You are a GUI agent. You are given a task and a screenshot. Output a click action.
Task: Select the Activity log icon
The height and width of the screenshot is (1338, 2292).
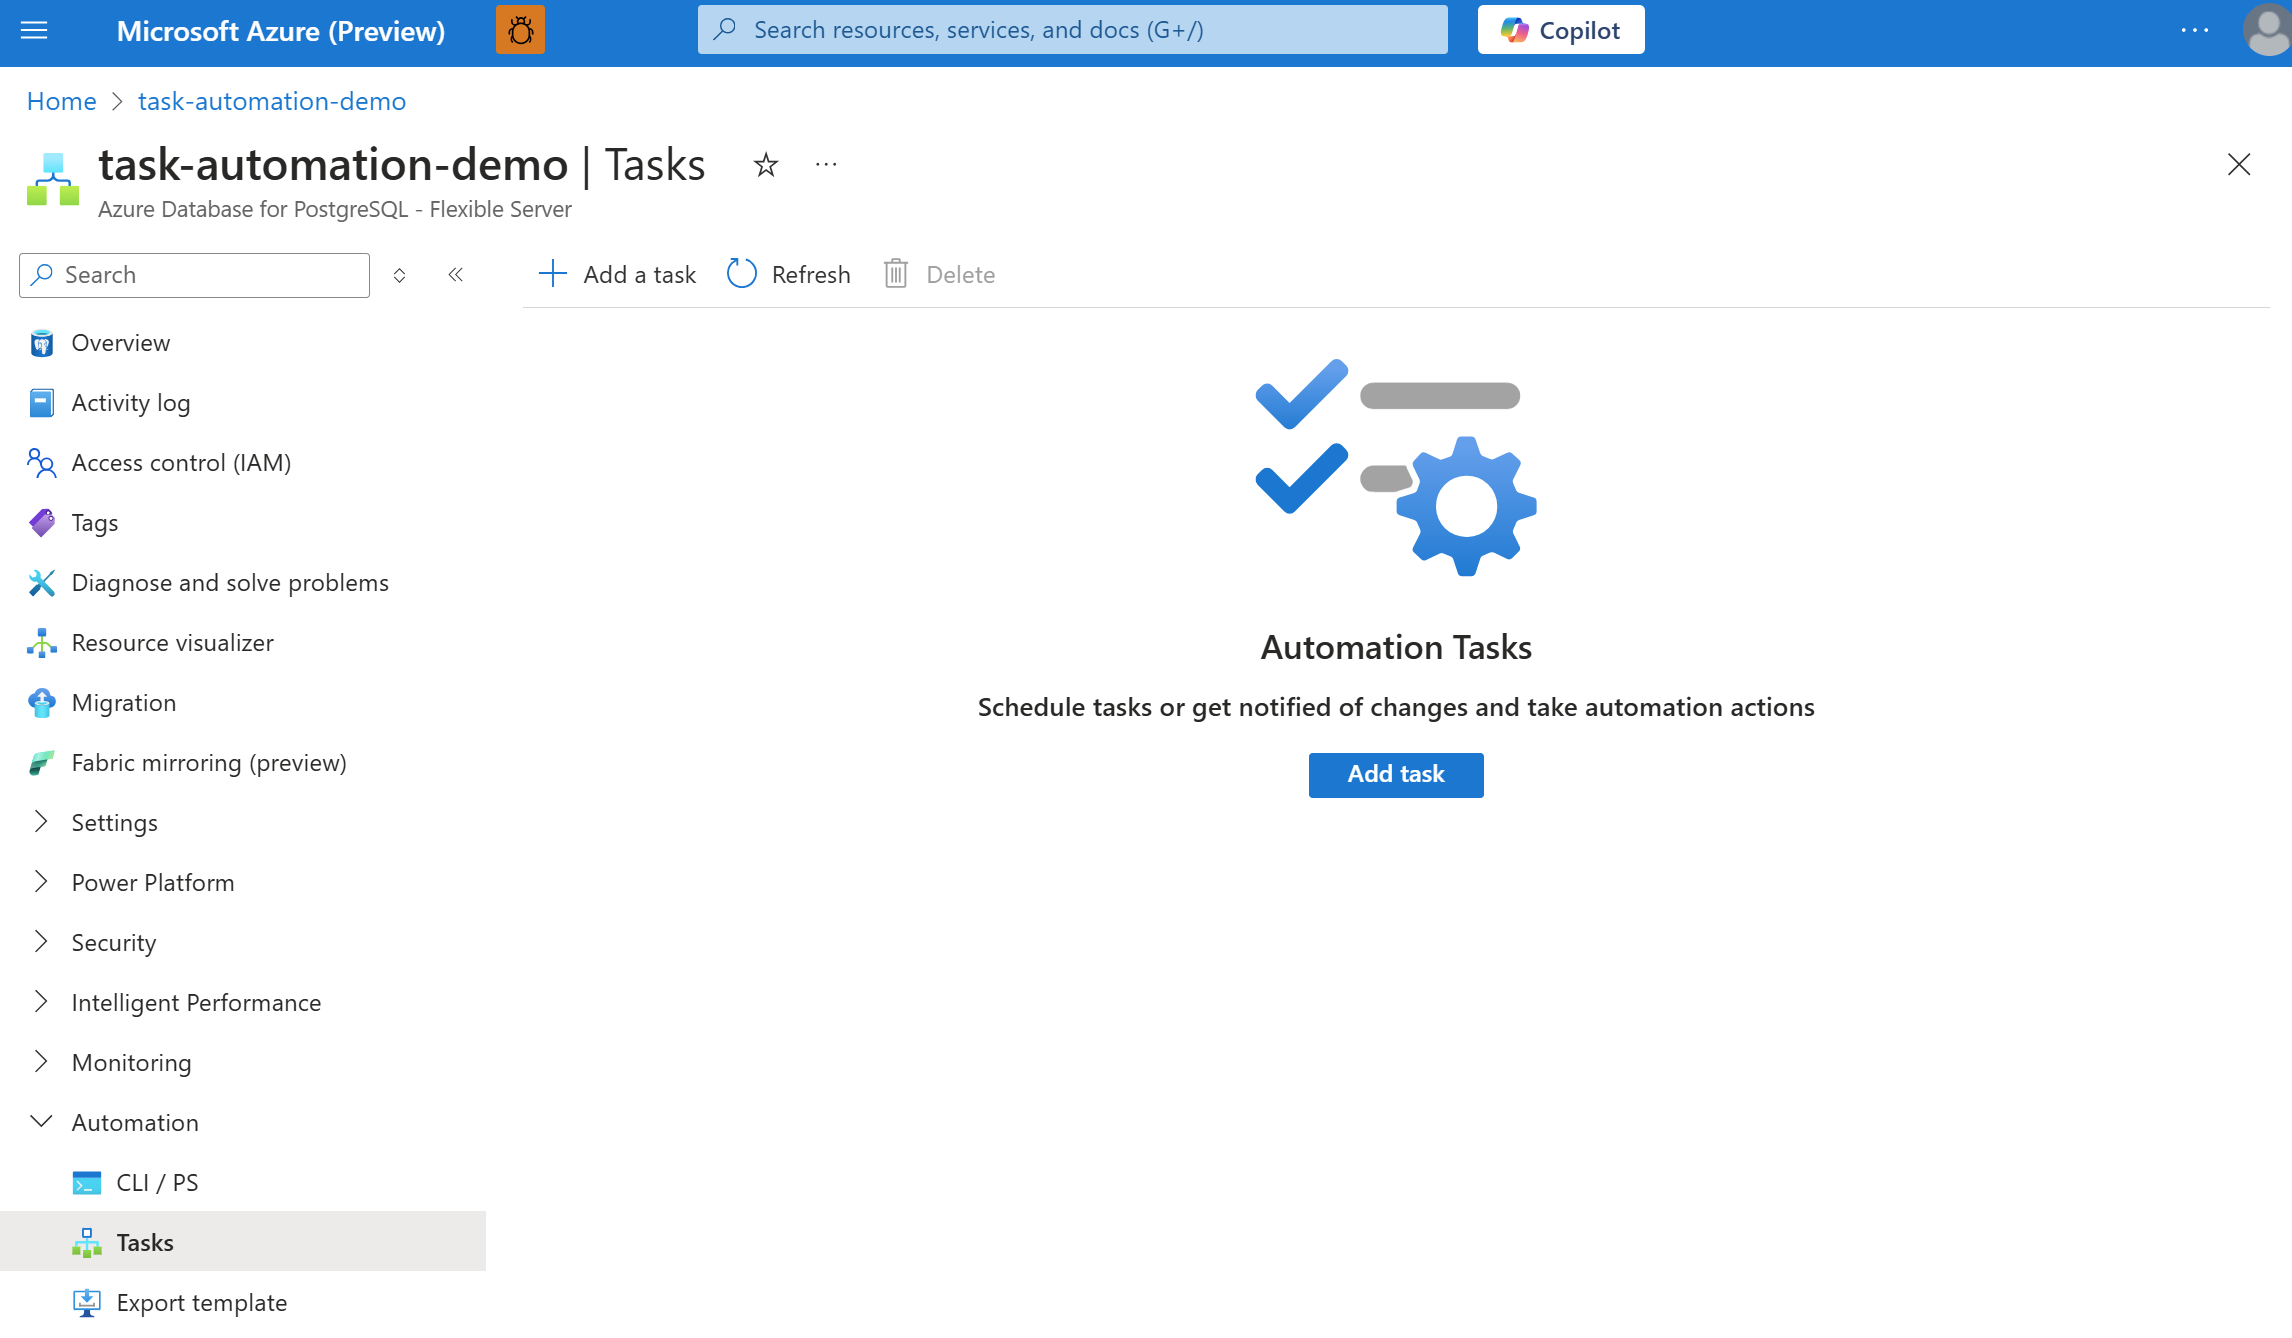pos(41,403)
